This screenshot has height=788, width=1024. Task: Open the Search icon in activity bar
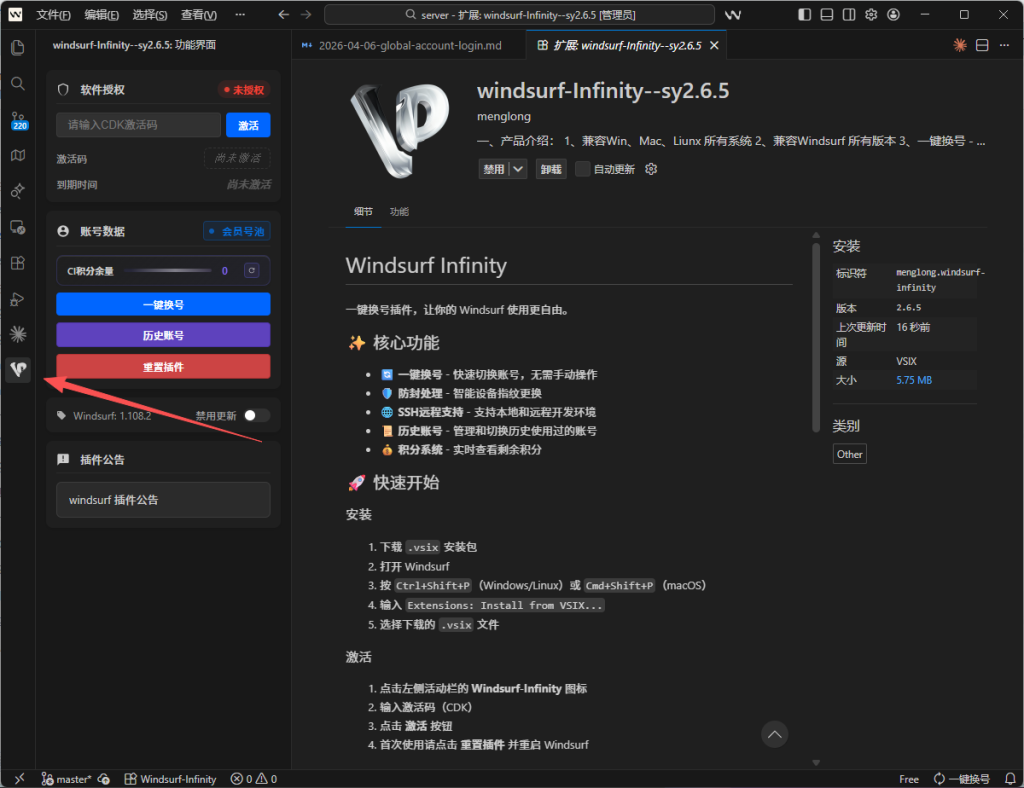[x=18, y=84]
